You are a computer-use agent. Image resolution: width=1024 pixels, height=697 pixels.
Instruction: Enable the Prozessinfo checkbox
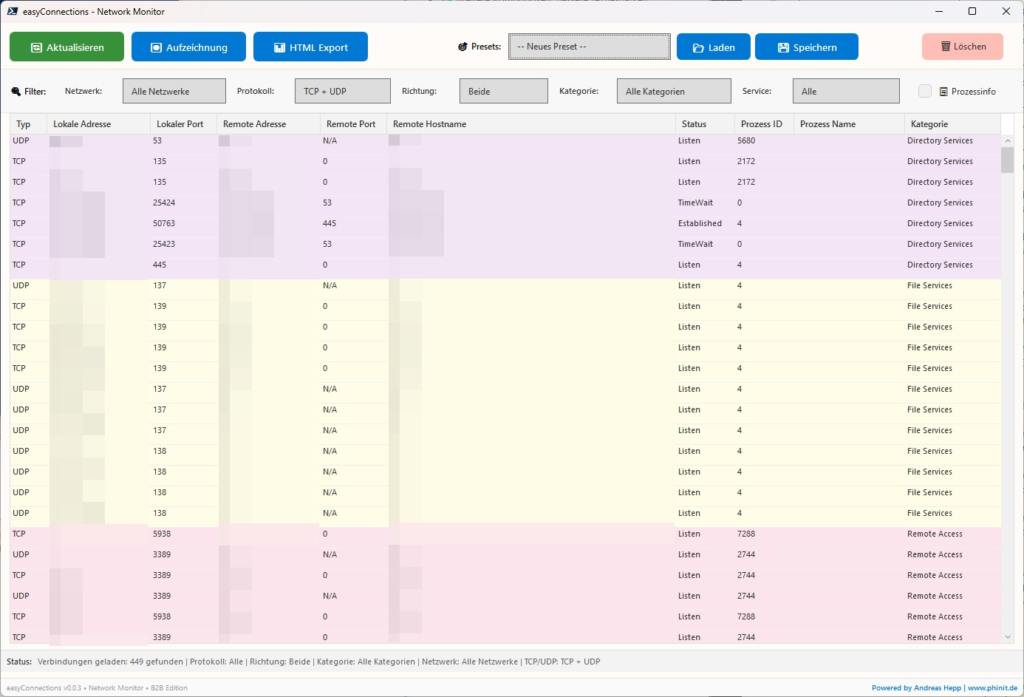tap(925, 91)
